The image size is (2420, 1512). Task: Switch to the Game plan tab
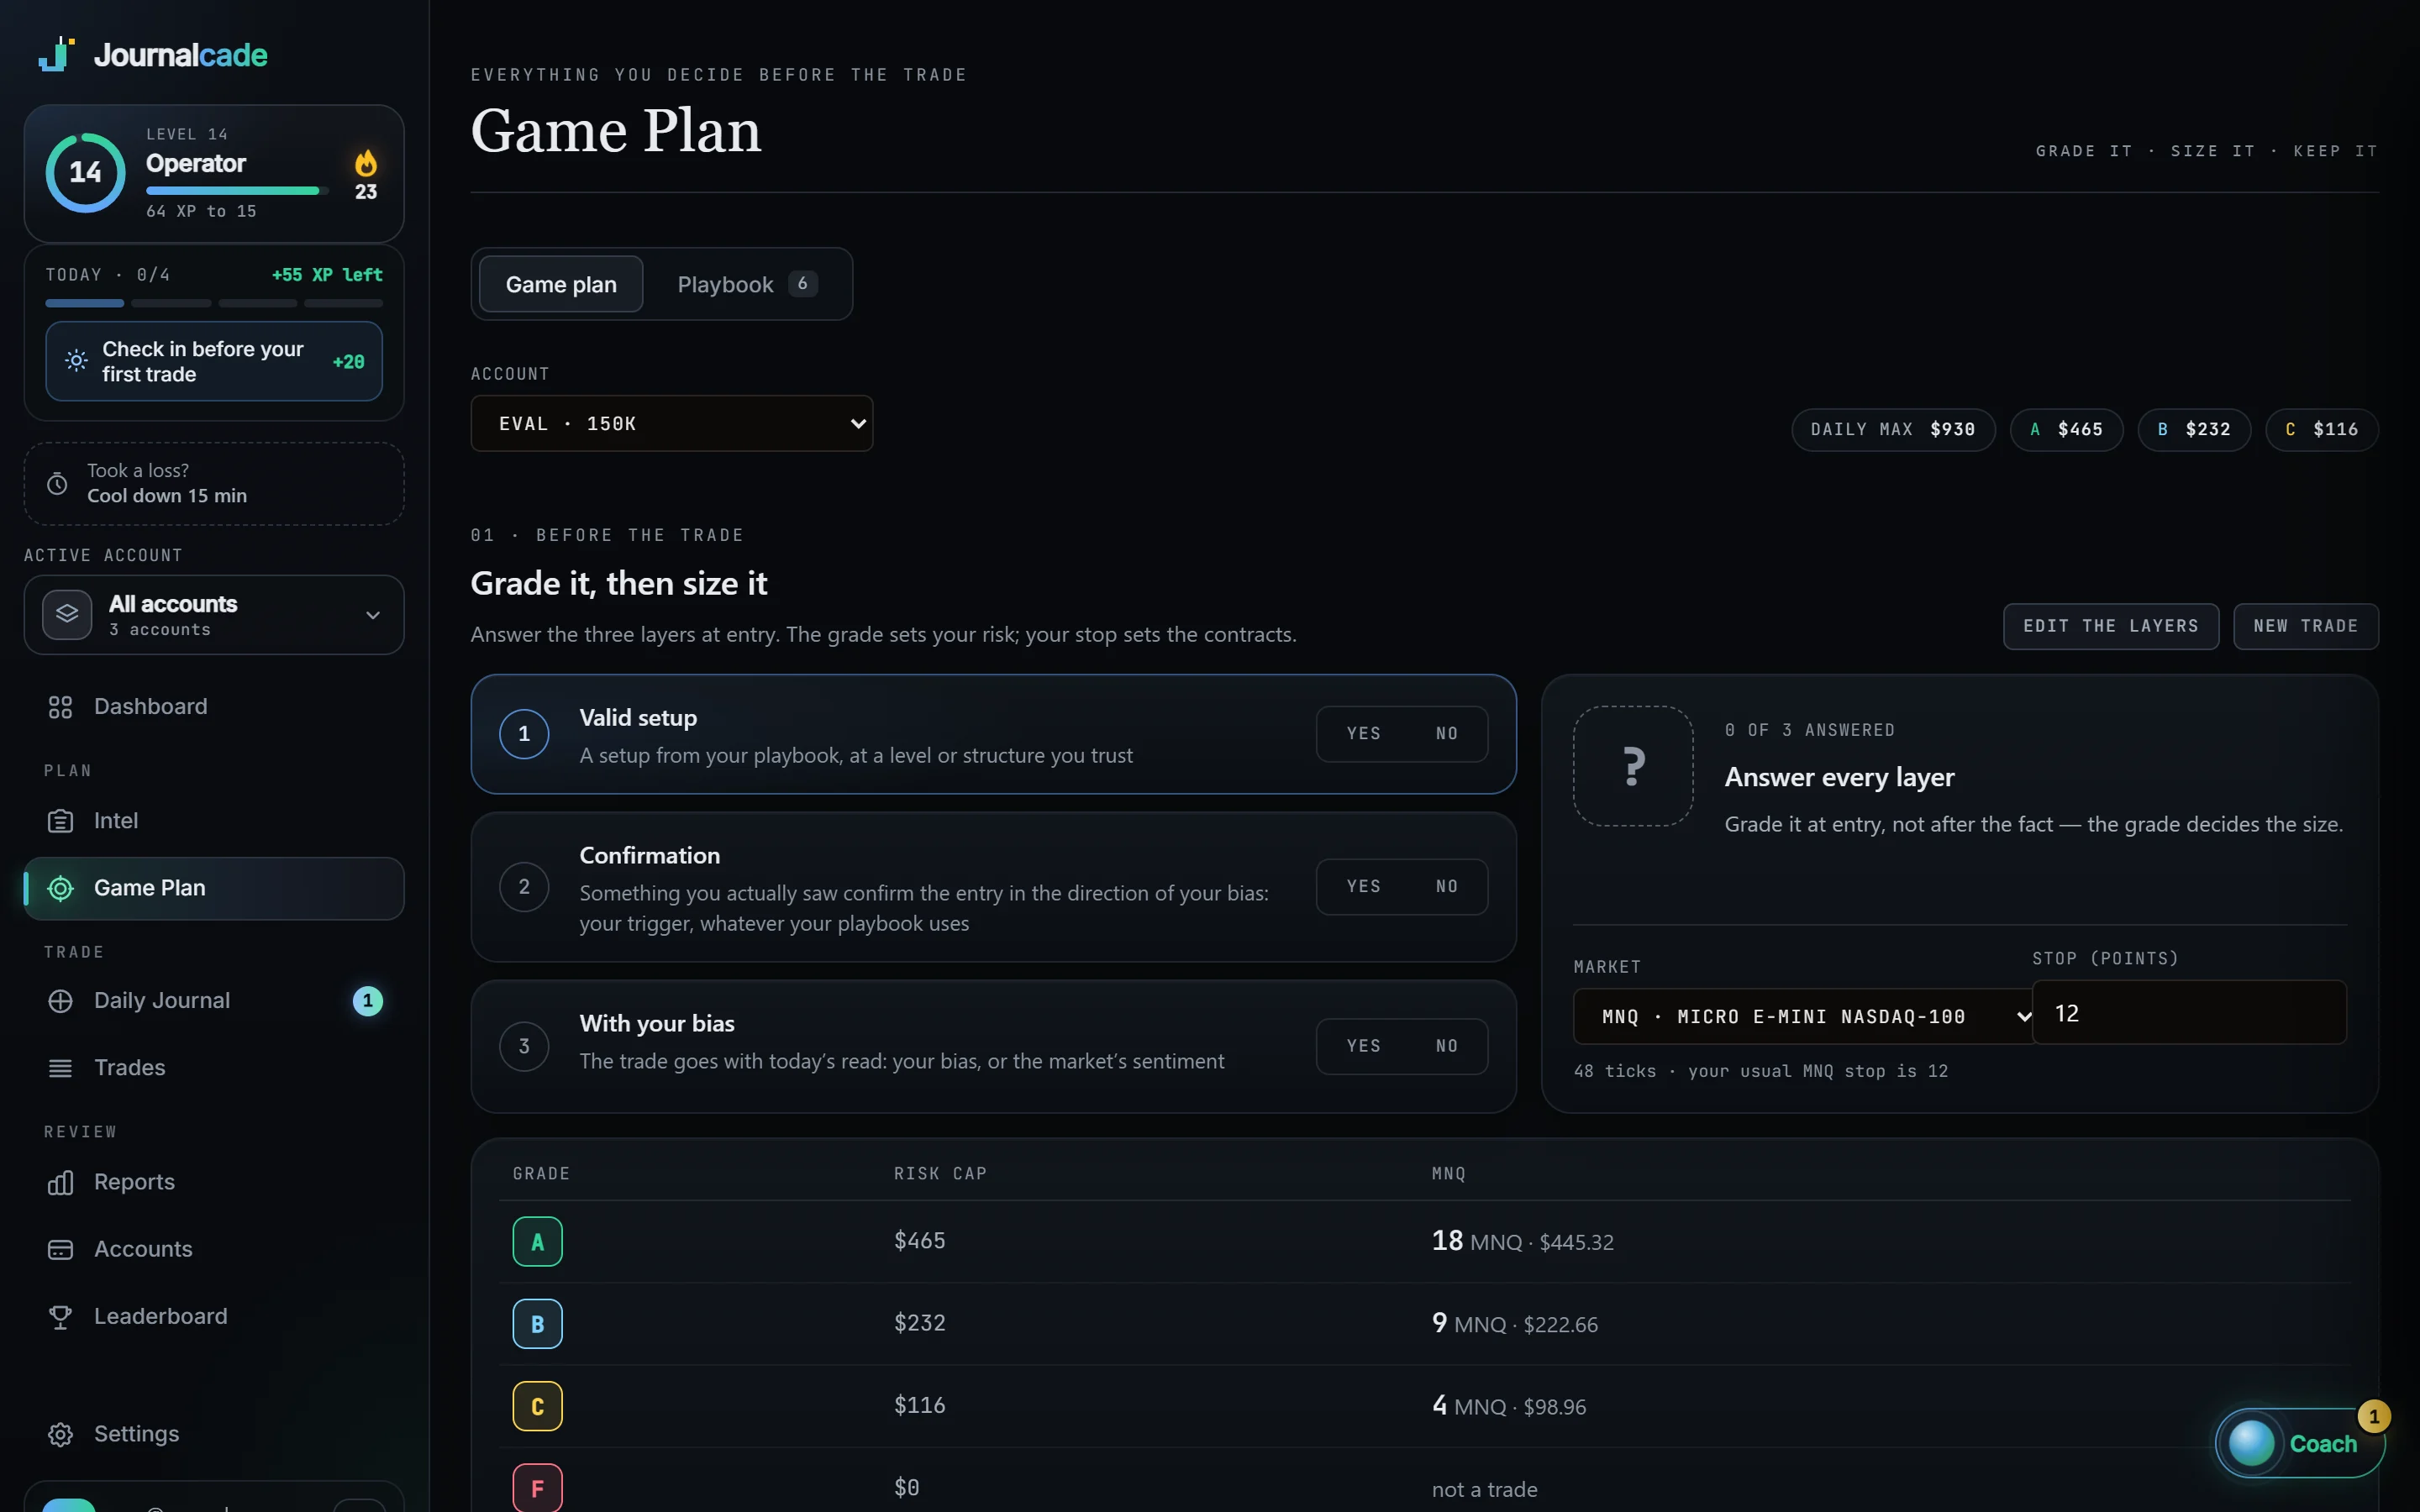coord(561,284)
